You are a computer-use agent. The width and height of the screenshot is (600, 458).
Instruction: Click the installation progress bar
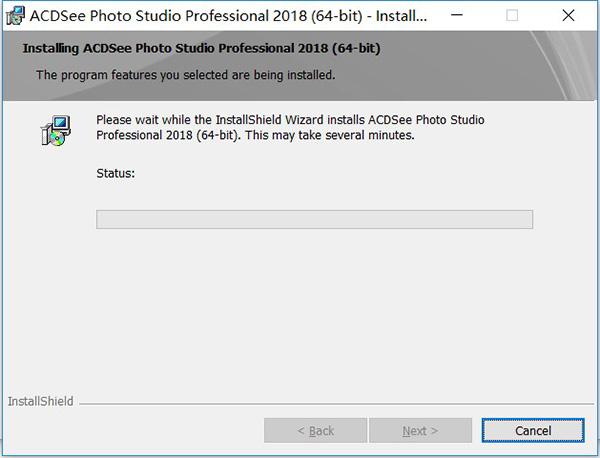coord(314,219)
